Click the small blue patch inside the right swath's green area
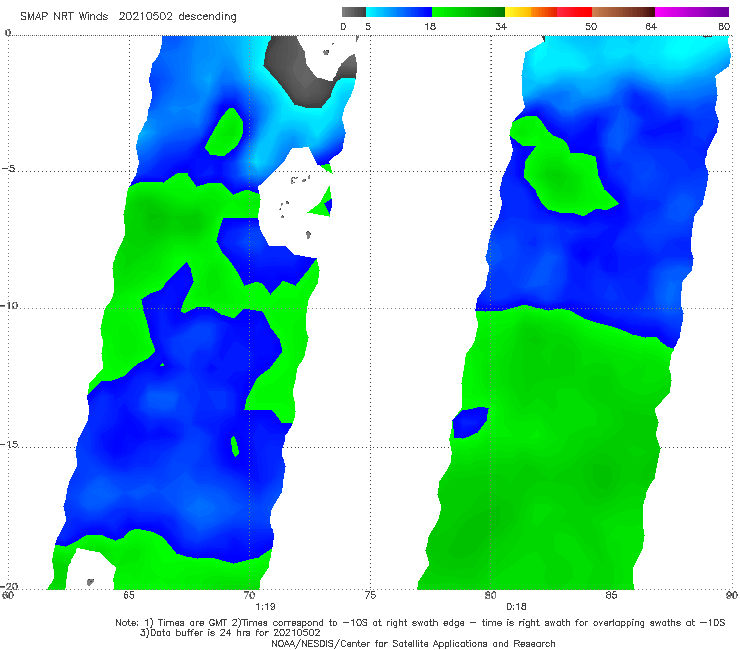Screen dimensions: 740x650 click(470, 422)
